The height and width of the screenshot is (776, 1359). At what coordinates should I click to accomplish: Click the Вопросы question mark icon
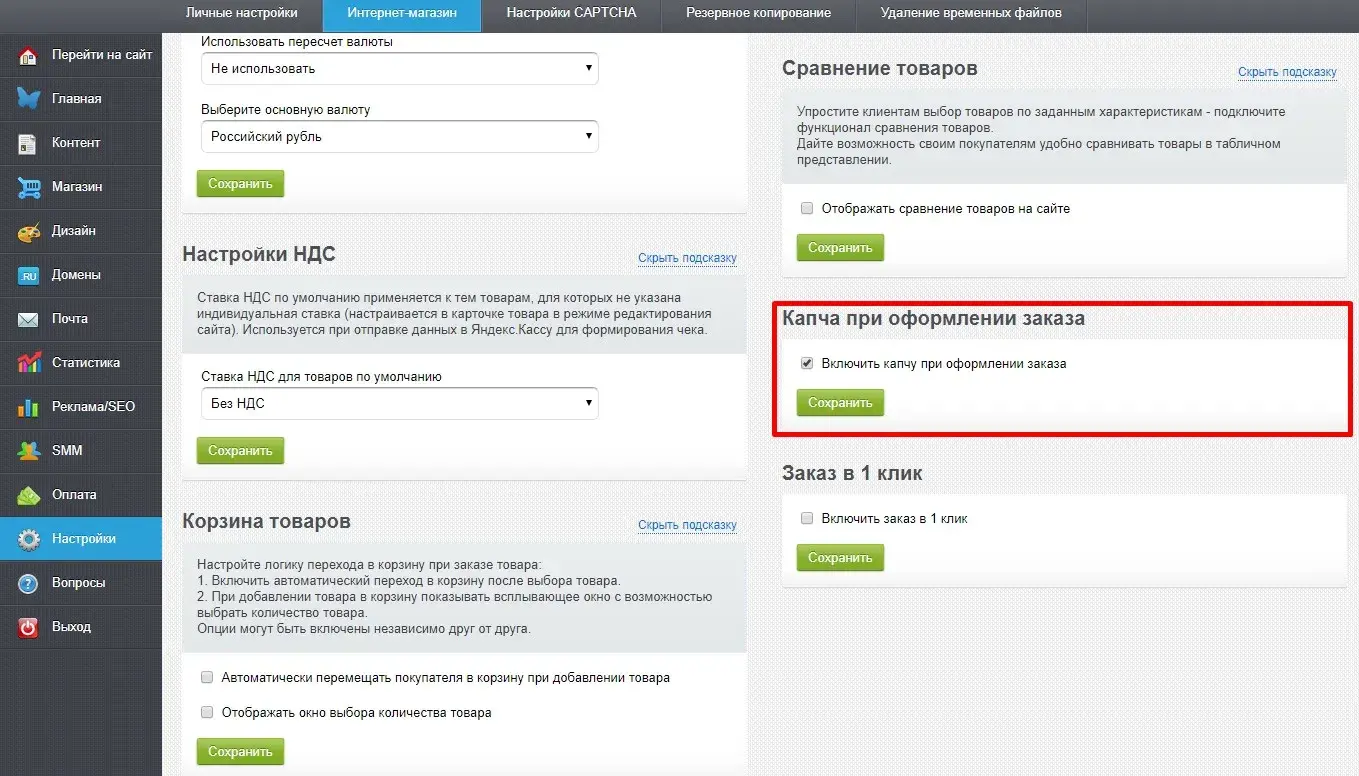(x=28, y=583)
